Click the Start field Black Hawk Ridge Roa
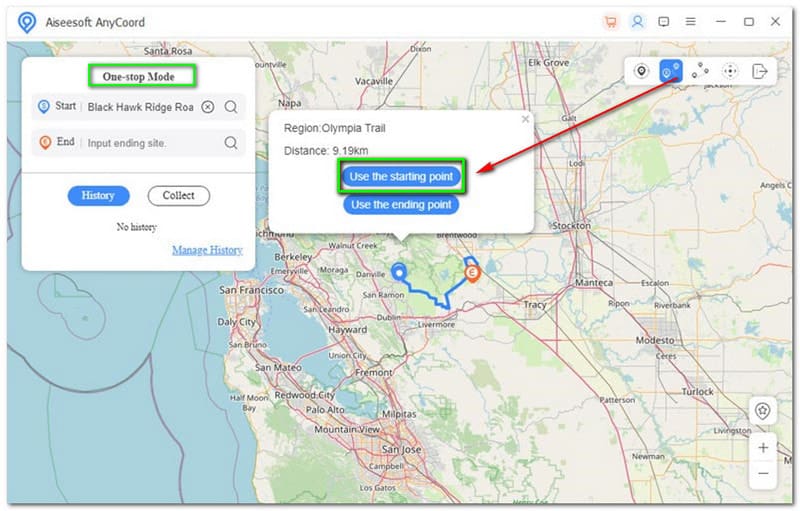The image size is (800, 511). [140, 107]
